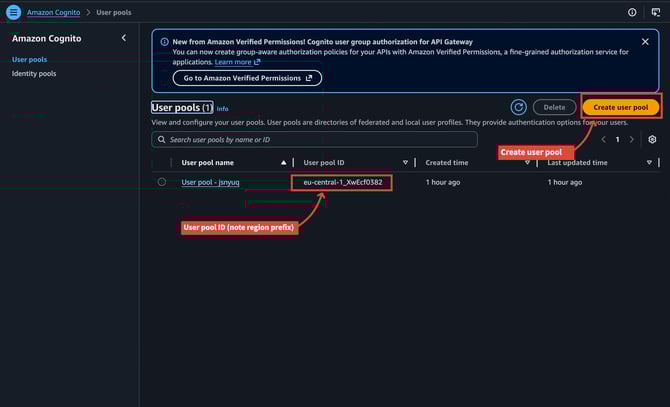Select Identity pools in the sidebar
This screenshot has height=407, width=670.
(x=34, y=73)
